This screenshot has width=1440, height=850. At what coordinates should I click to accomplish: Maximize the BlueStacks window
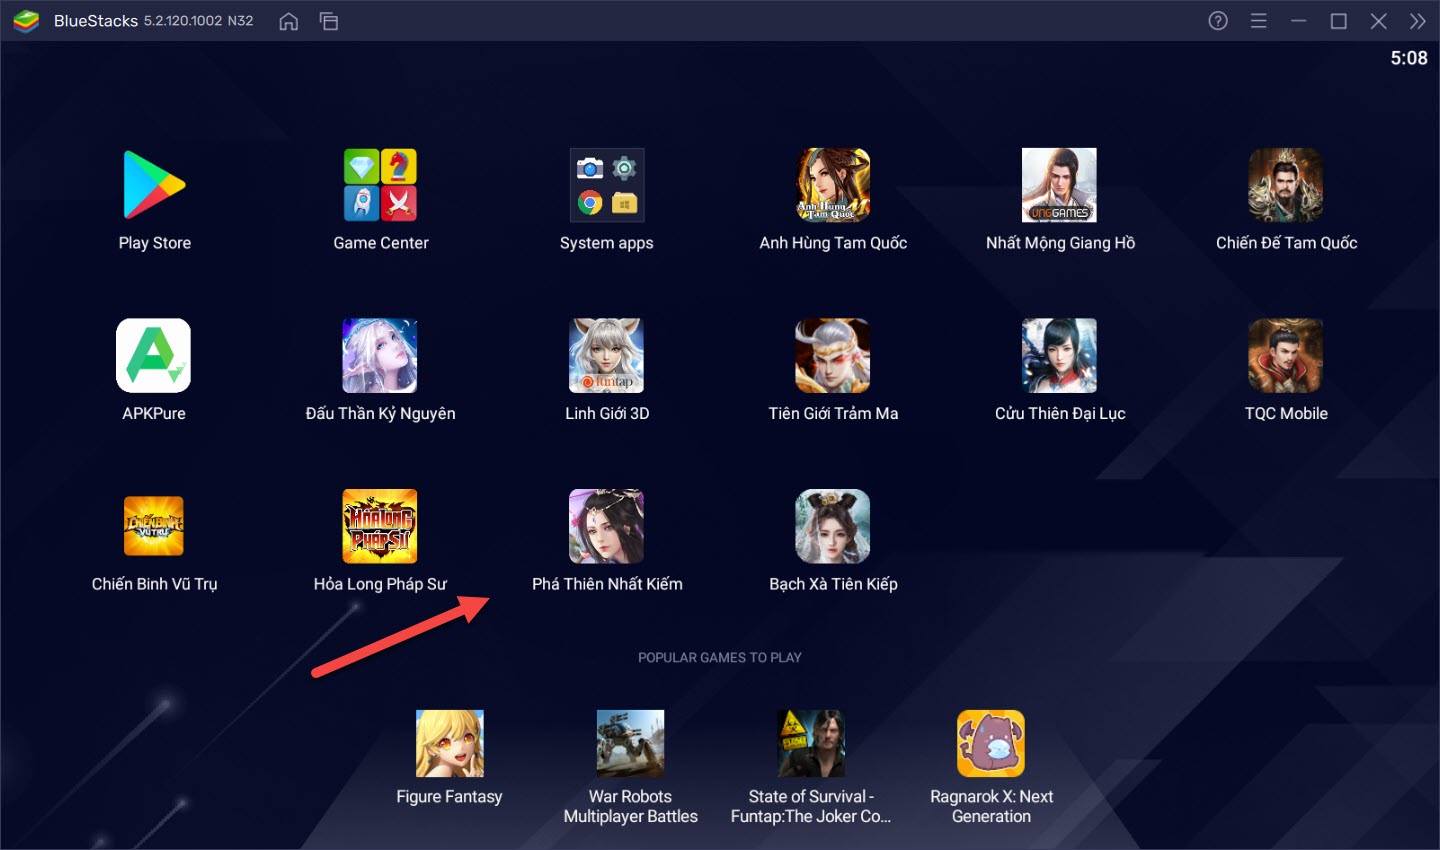tap(1339, 21)
